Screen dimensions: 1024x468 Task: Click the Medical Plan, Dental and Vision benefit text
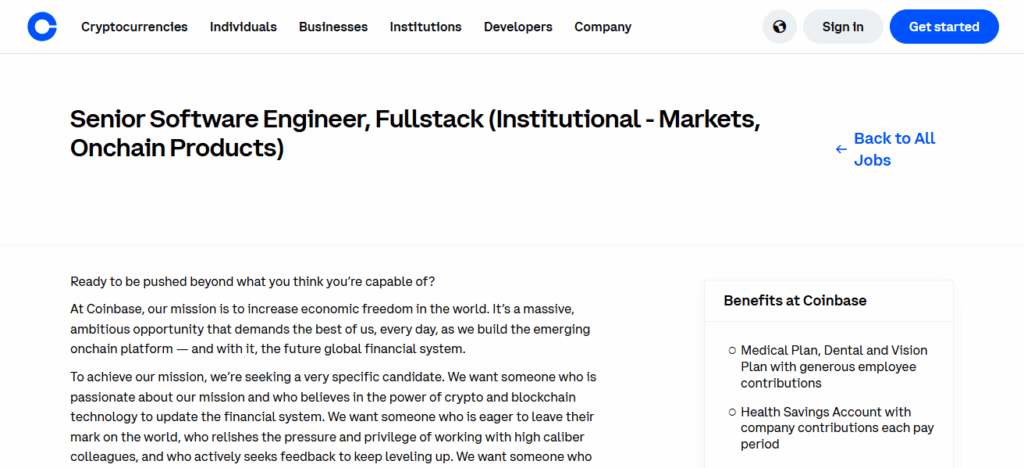(834, 366)
